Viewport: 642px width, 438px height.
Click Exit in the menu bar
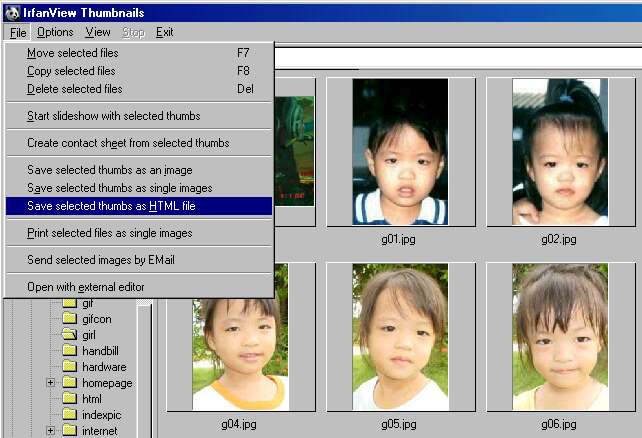click(164, 32)
